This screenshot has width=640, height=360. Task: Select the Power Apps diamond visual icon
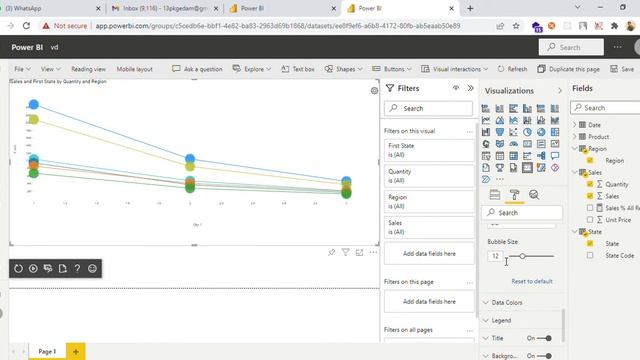pyautogui.click(x=555, y=168)
